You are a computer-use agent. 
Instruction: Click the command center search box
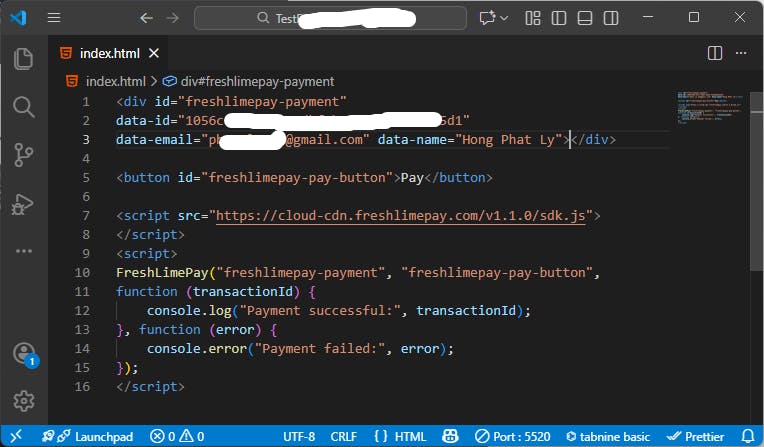coord(330,18)
